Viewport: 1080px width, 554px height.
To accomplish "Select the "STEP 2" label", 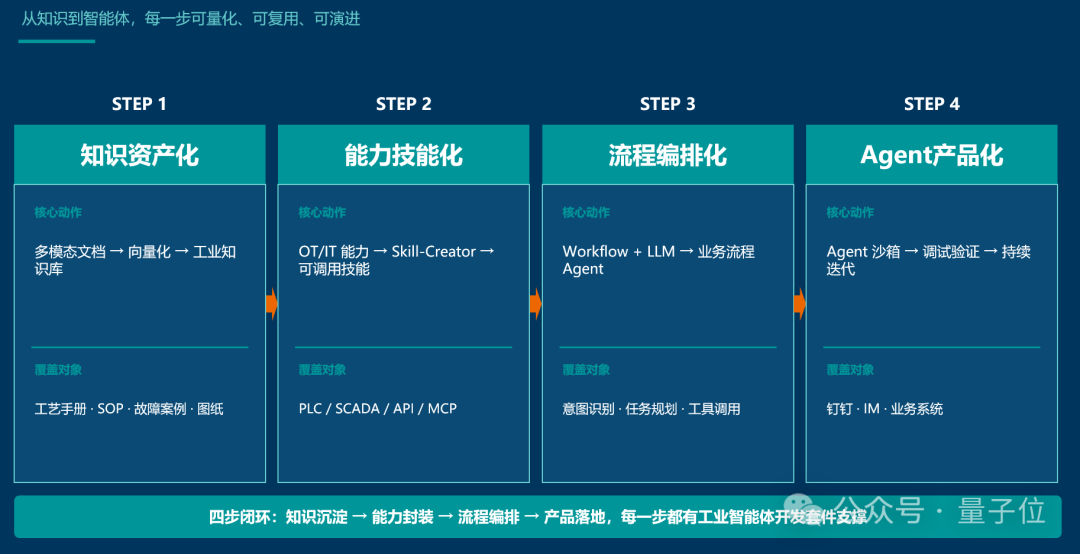I will 404,104.
